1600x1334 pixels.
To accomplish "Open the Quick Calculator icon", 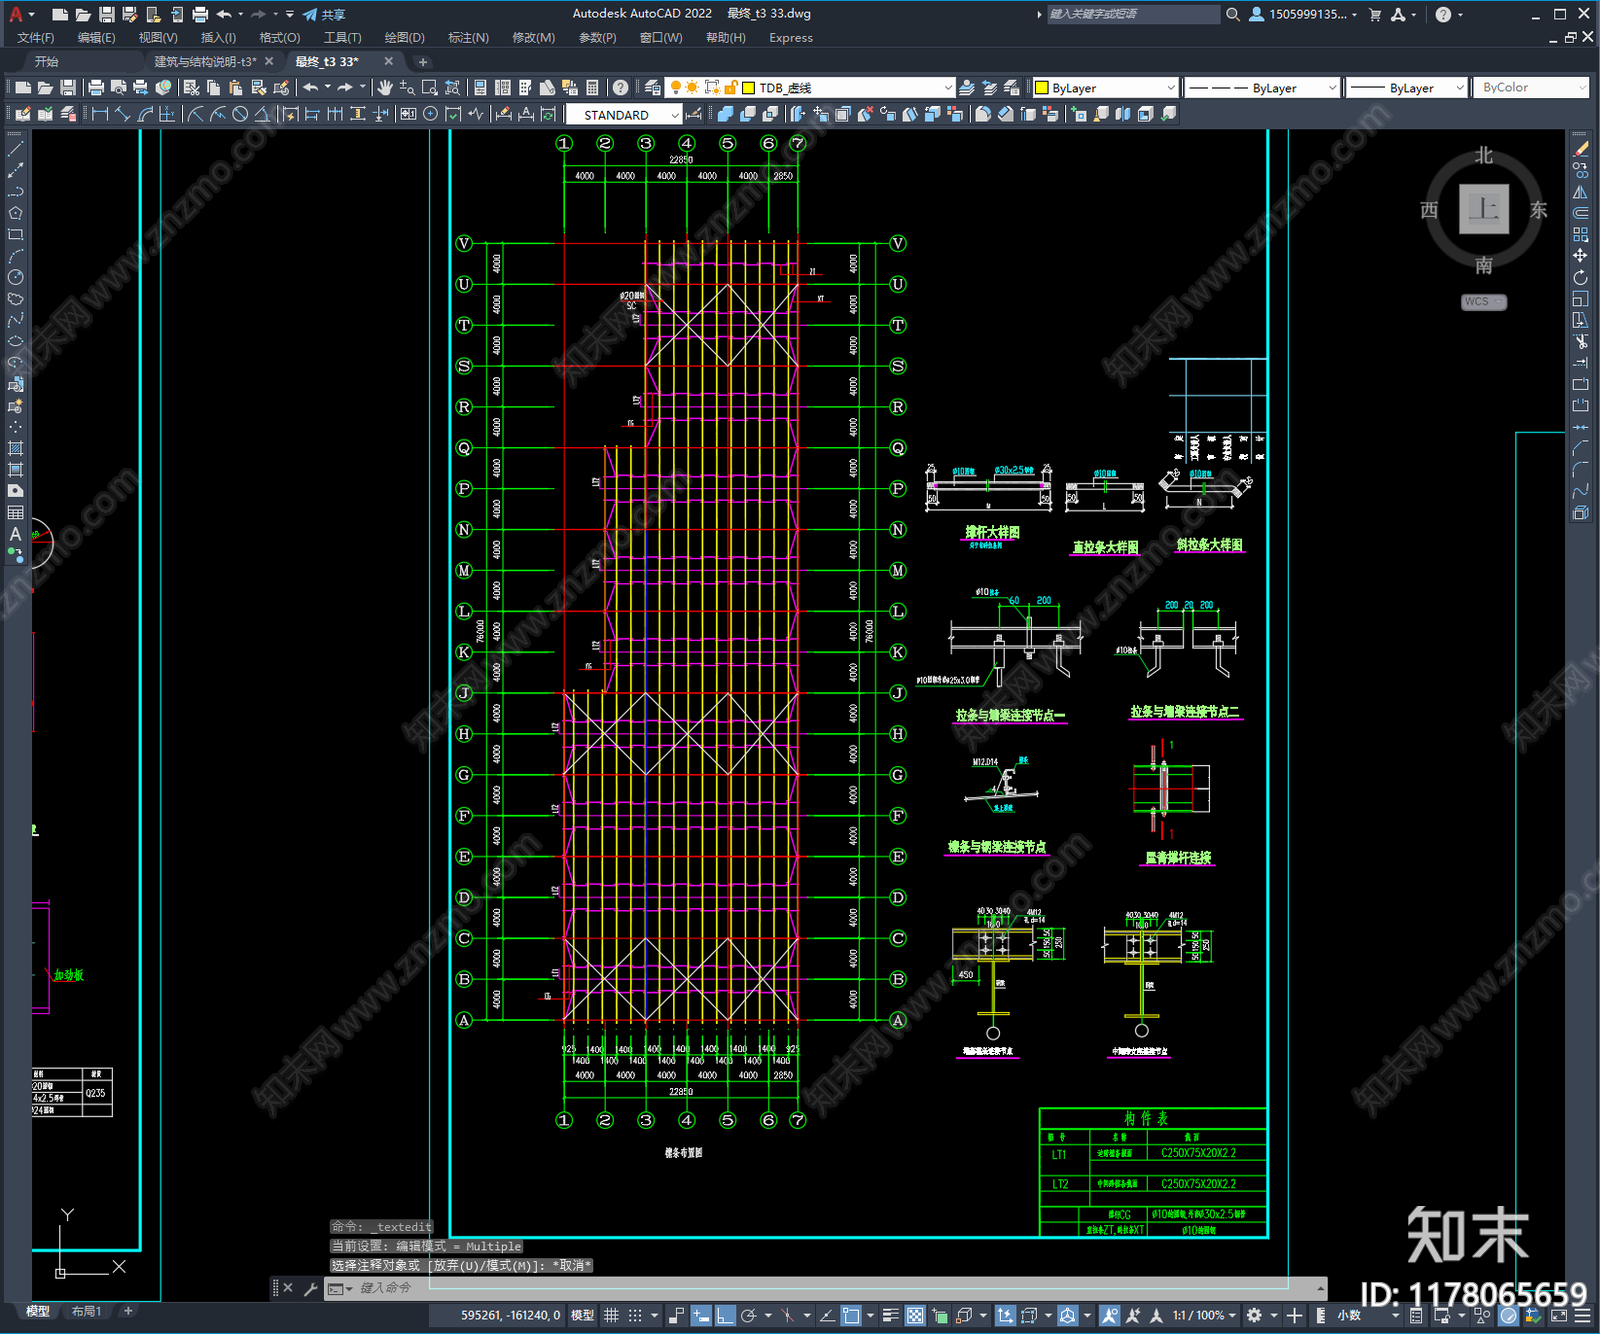I will 592,88.
